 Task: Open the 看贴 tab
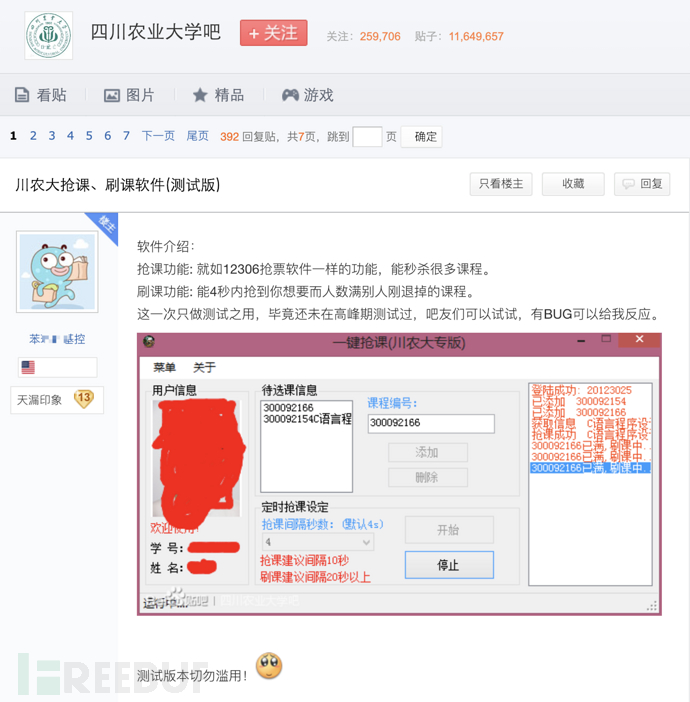pos(41,95)
